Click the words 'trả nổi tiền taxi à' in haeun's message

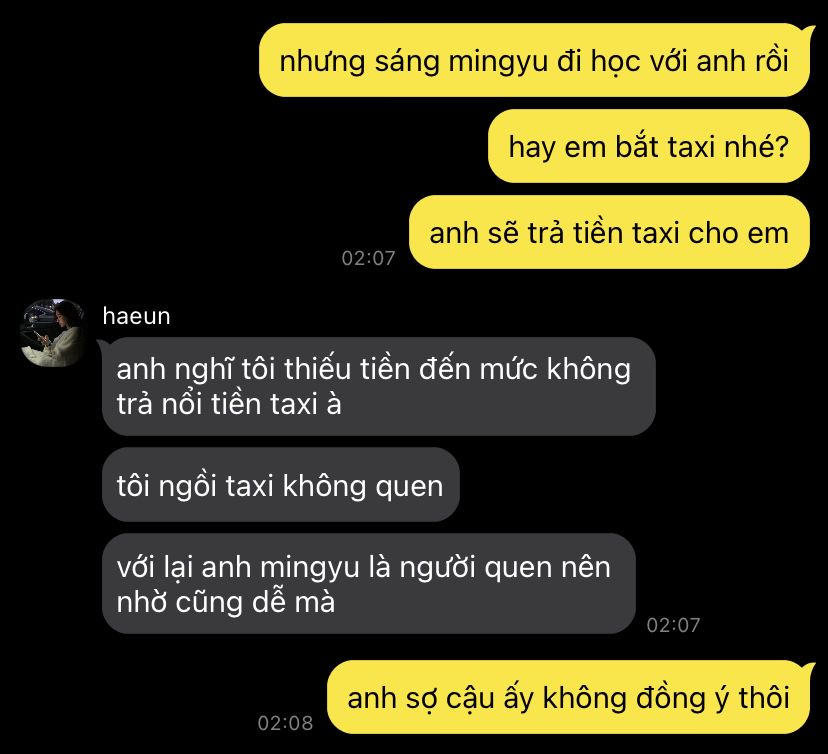click(229, 404)
